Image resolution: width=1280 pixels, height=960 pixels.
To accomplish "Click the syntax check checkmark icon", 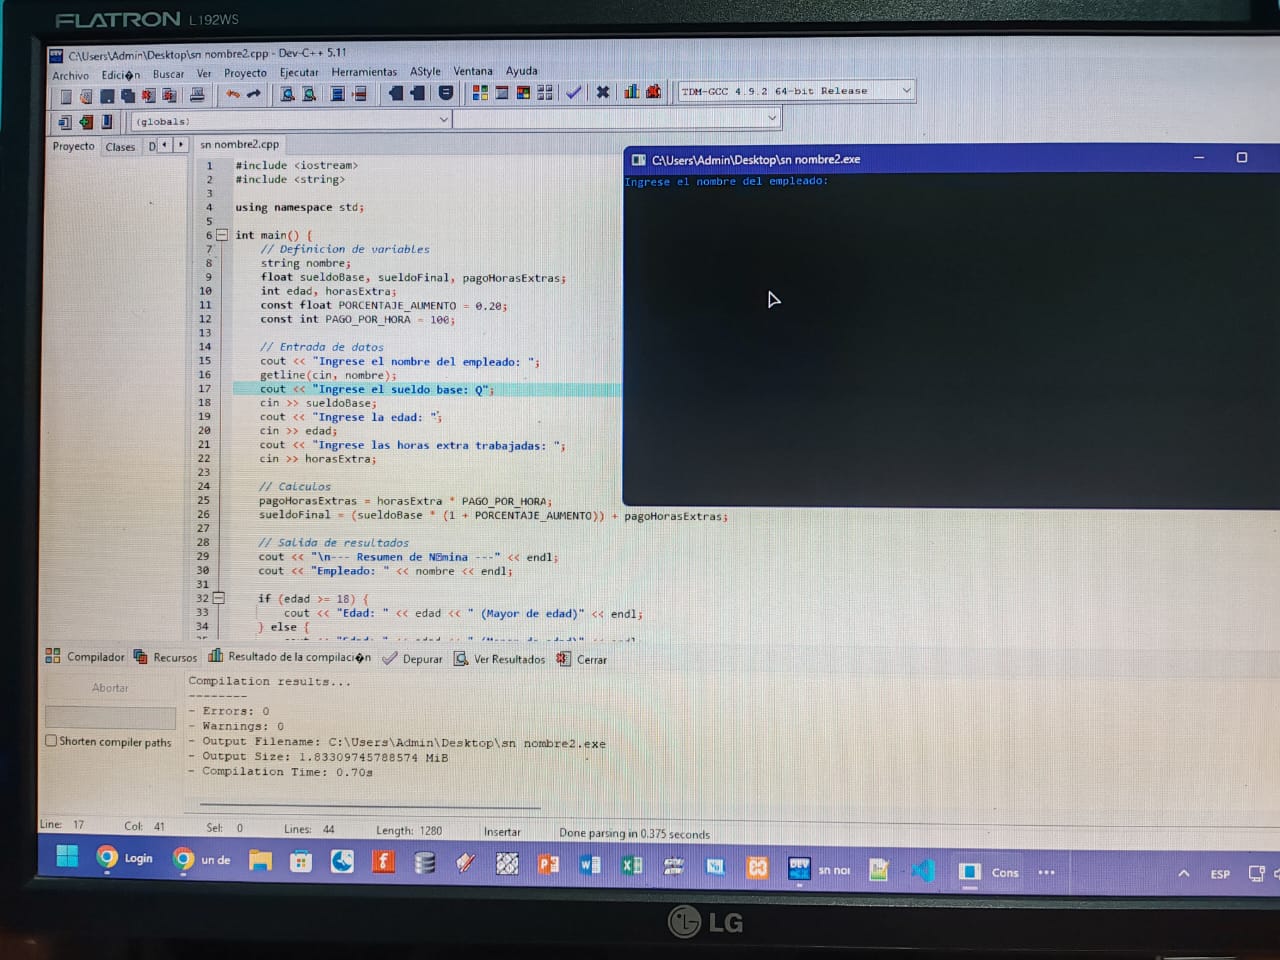I will point(573,92).
